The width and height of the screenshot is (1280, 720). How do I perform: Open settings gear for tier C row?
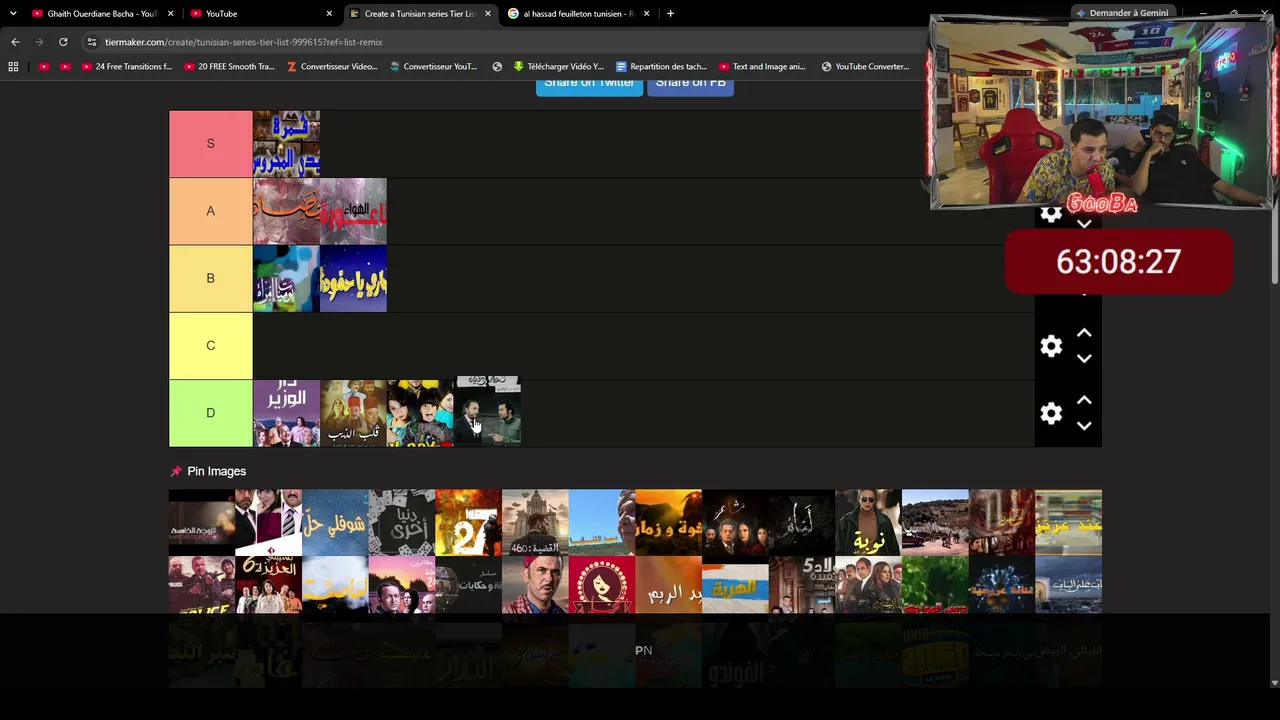click(x=1051, y=346)
